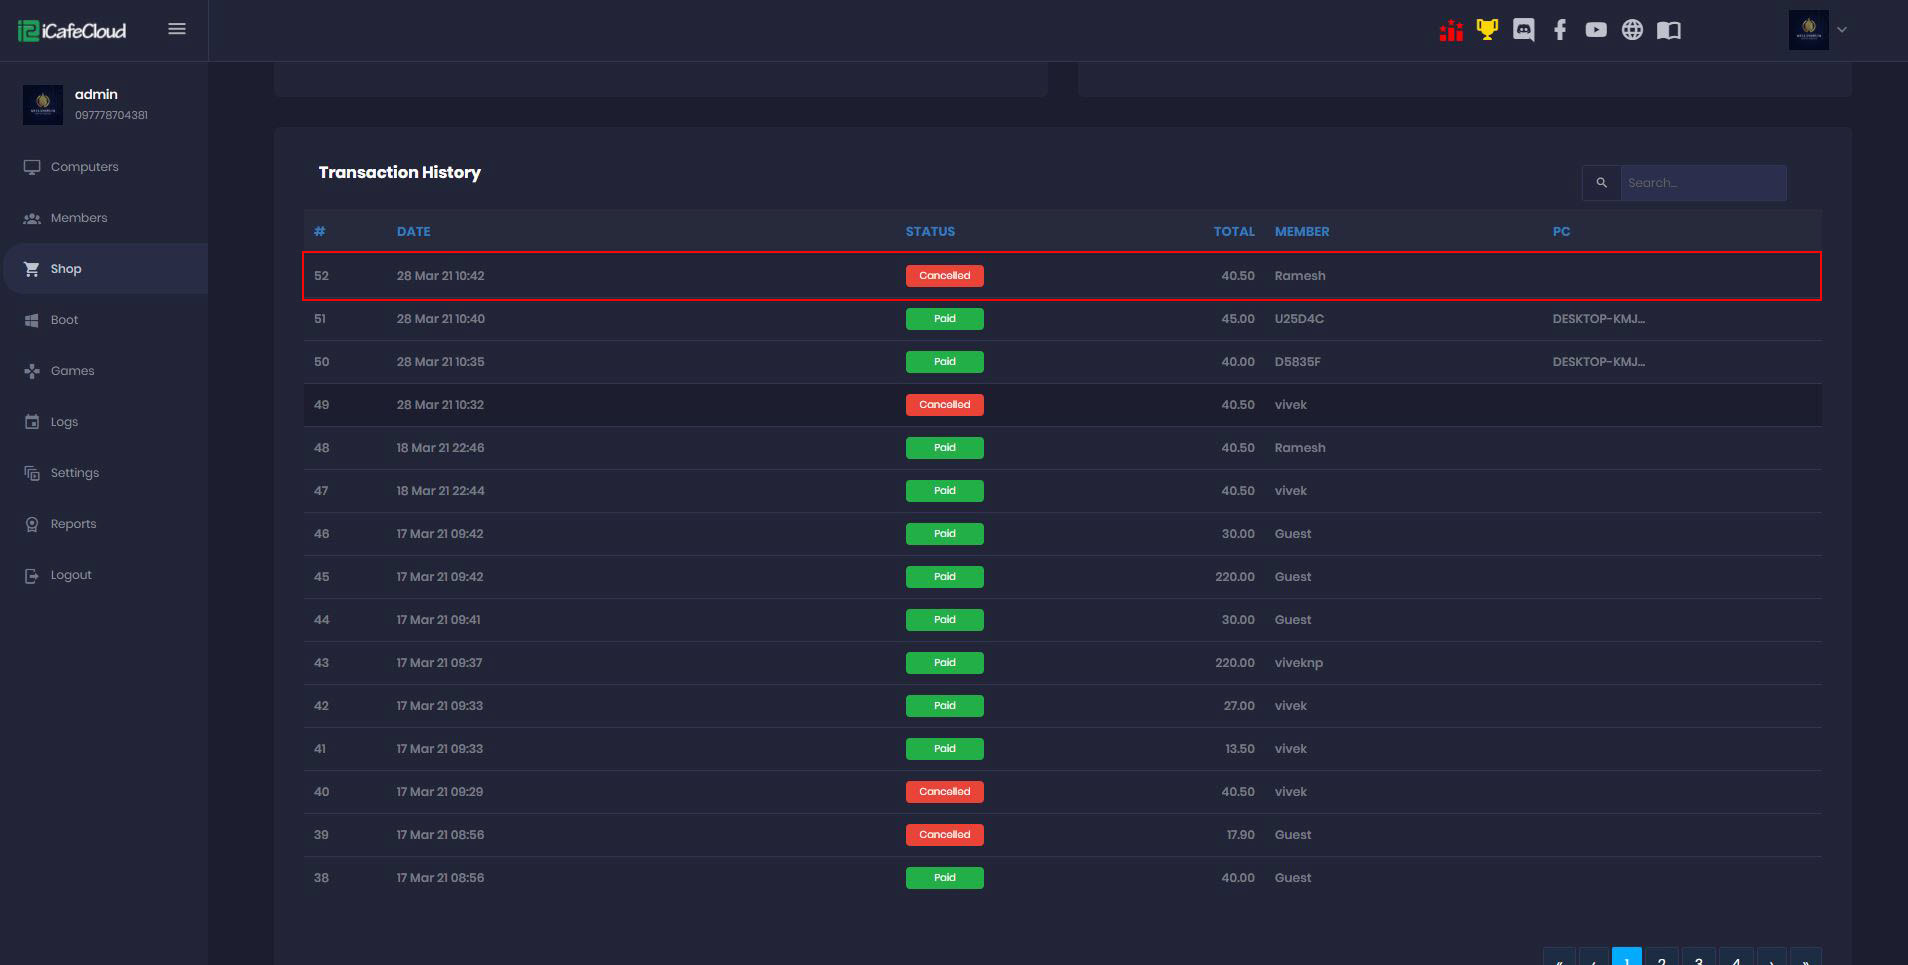
Task: Click the search magnifier icon
Action: tap(1601, 183)
